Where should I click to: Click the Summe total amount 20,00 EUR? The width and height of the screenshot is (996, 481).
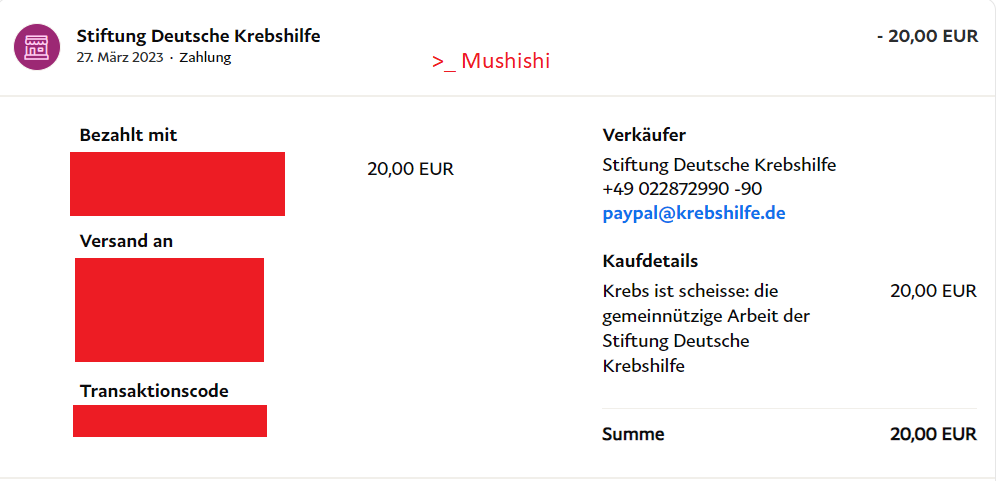click(x=933, y=435)
